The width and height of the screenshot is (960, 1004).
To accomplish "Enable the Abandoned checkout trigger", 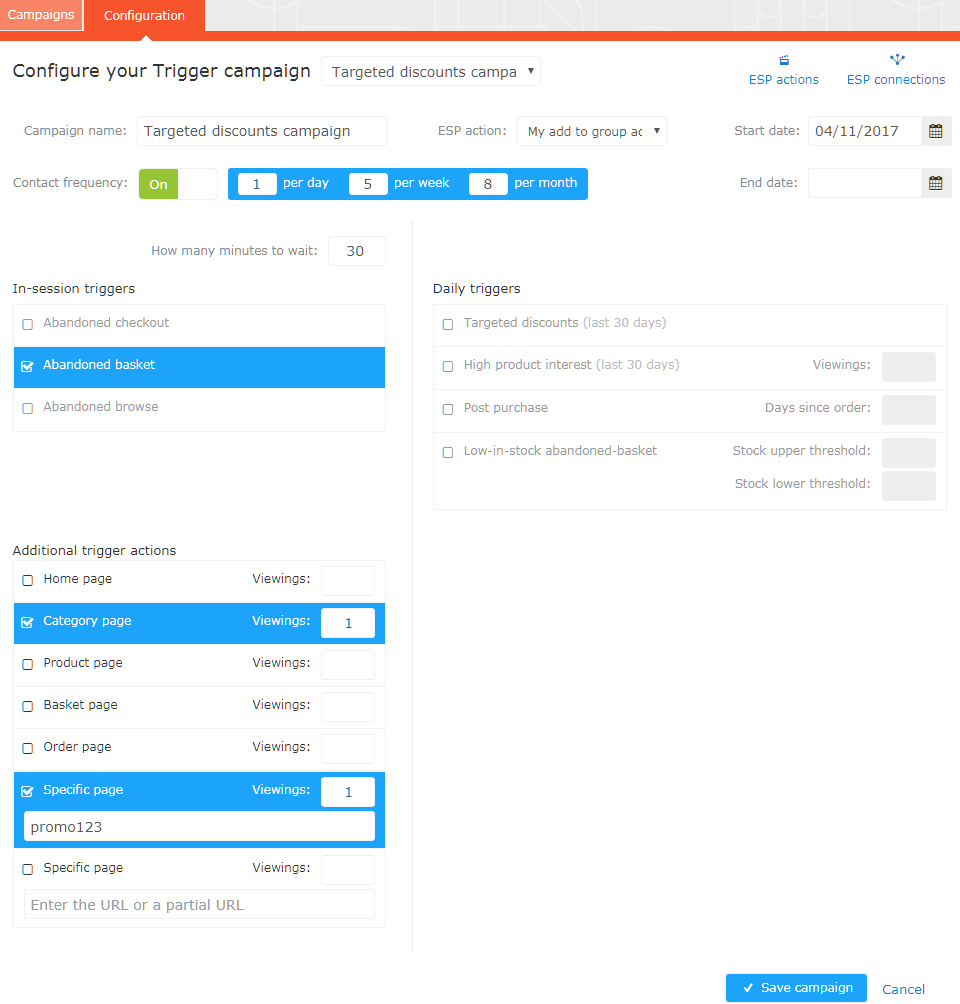I will [27, 324].
